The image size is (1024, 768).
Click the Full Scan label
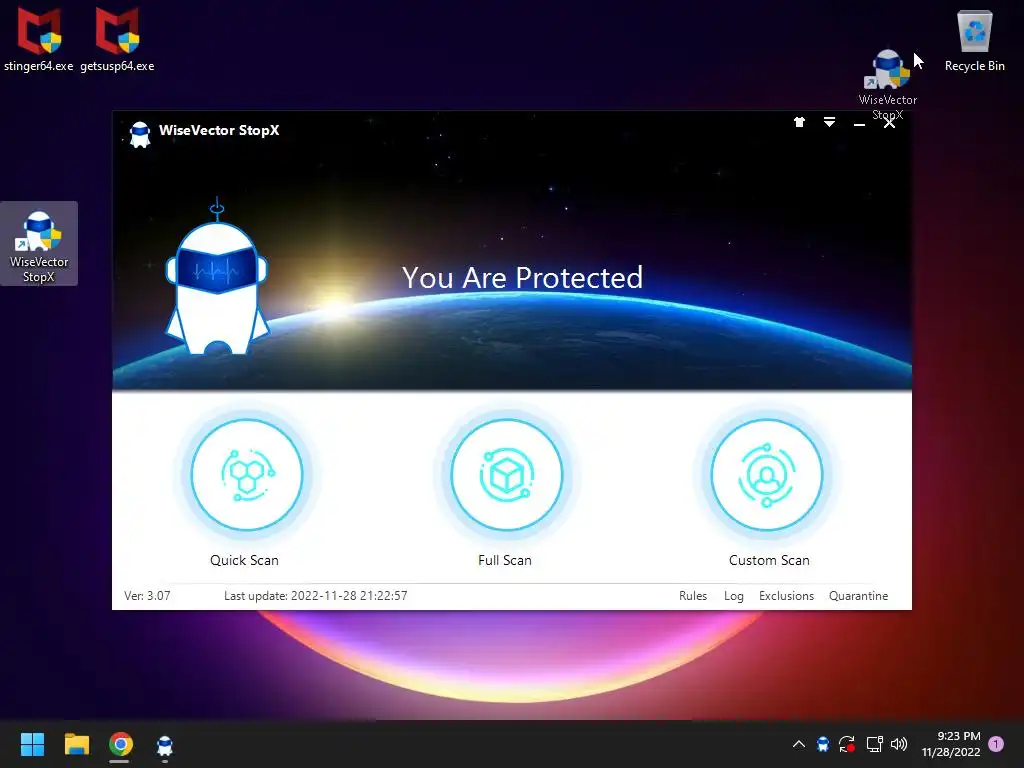pyautogui.click(x=505, y=560)
